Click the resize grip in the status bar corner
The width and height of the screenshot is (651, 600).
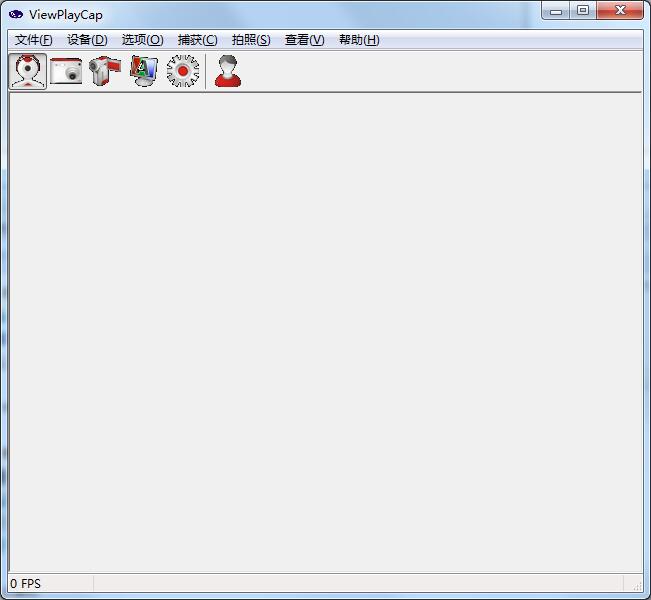(x=637, y=586)
